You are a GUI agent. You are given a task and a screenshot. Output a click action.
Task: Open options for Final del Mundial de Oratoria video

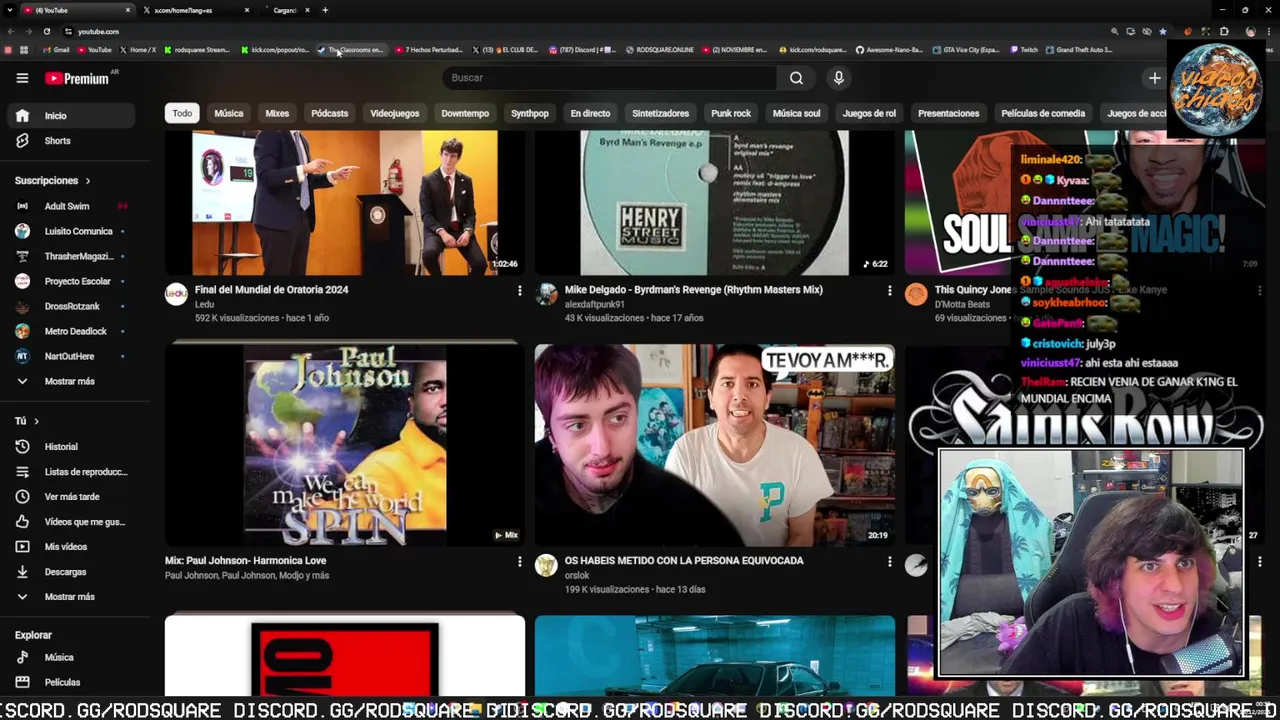pos(519,291)
